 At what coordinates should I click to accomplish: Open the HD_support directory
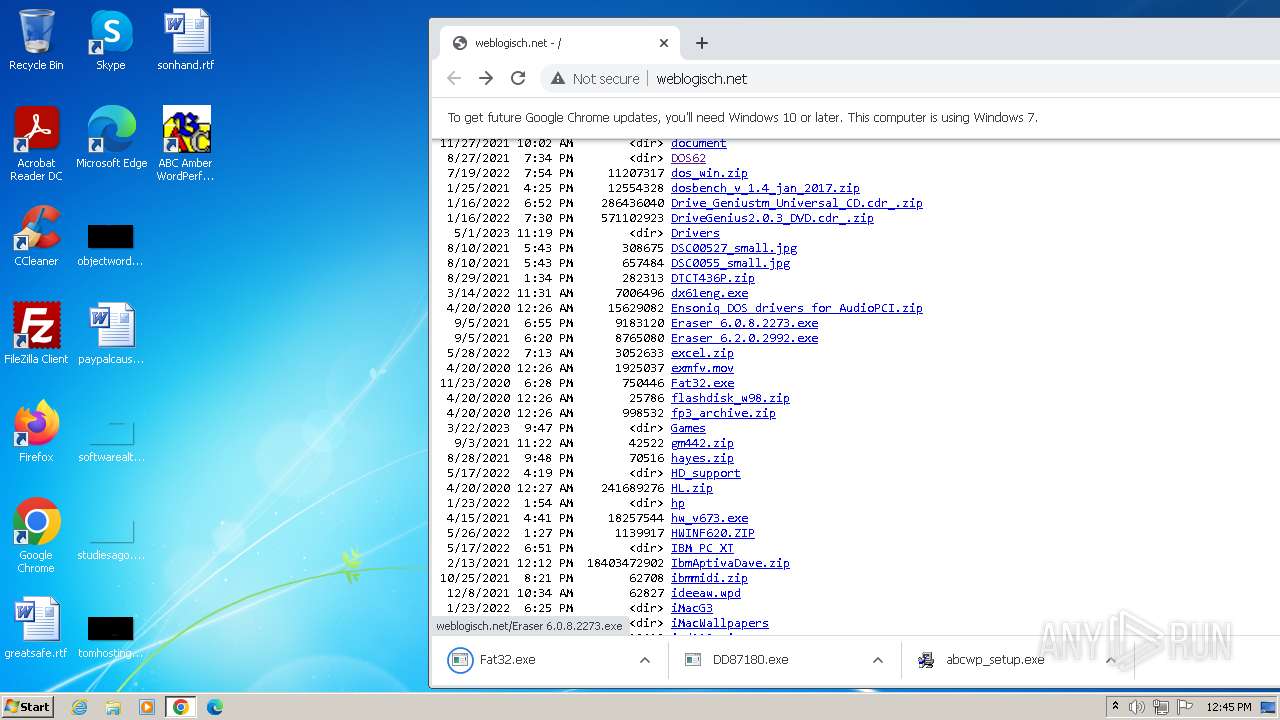706,473
